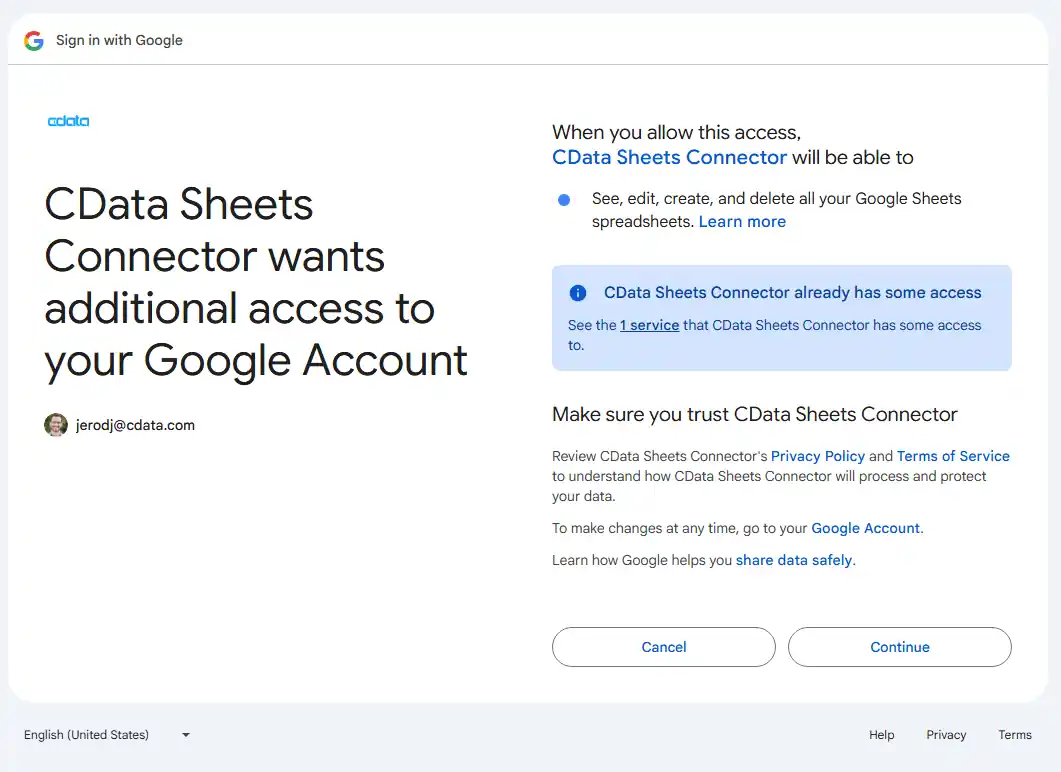
Task: Open Terms in the footer
Action: (1014, 735)
